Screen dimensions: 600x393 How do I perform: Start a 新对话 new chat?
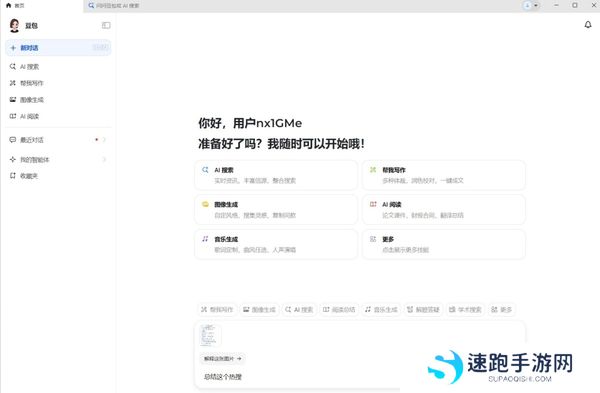(x=58, y=48)
